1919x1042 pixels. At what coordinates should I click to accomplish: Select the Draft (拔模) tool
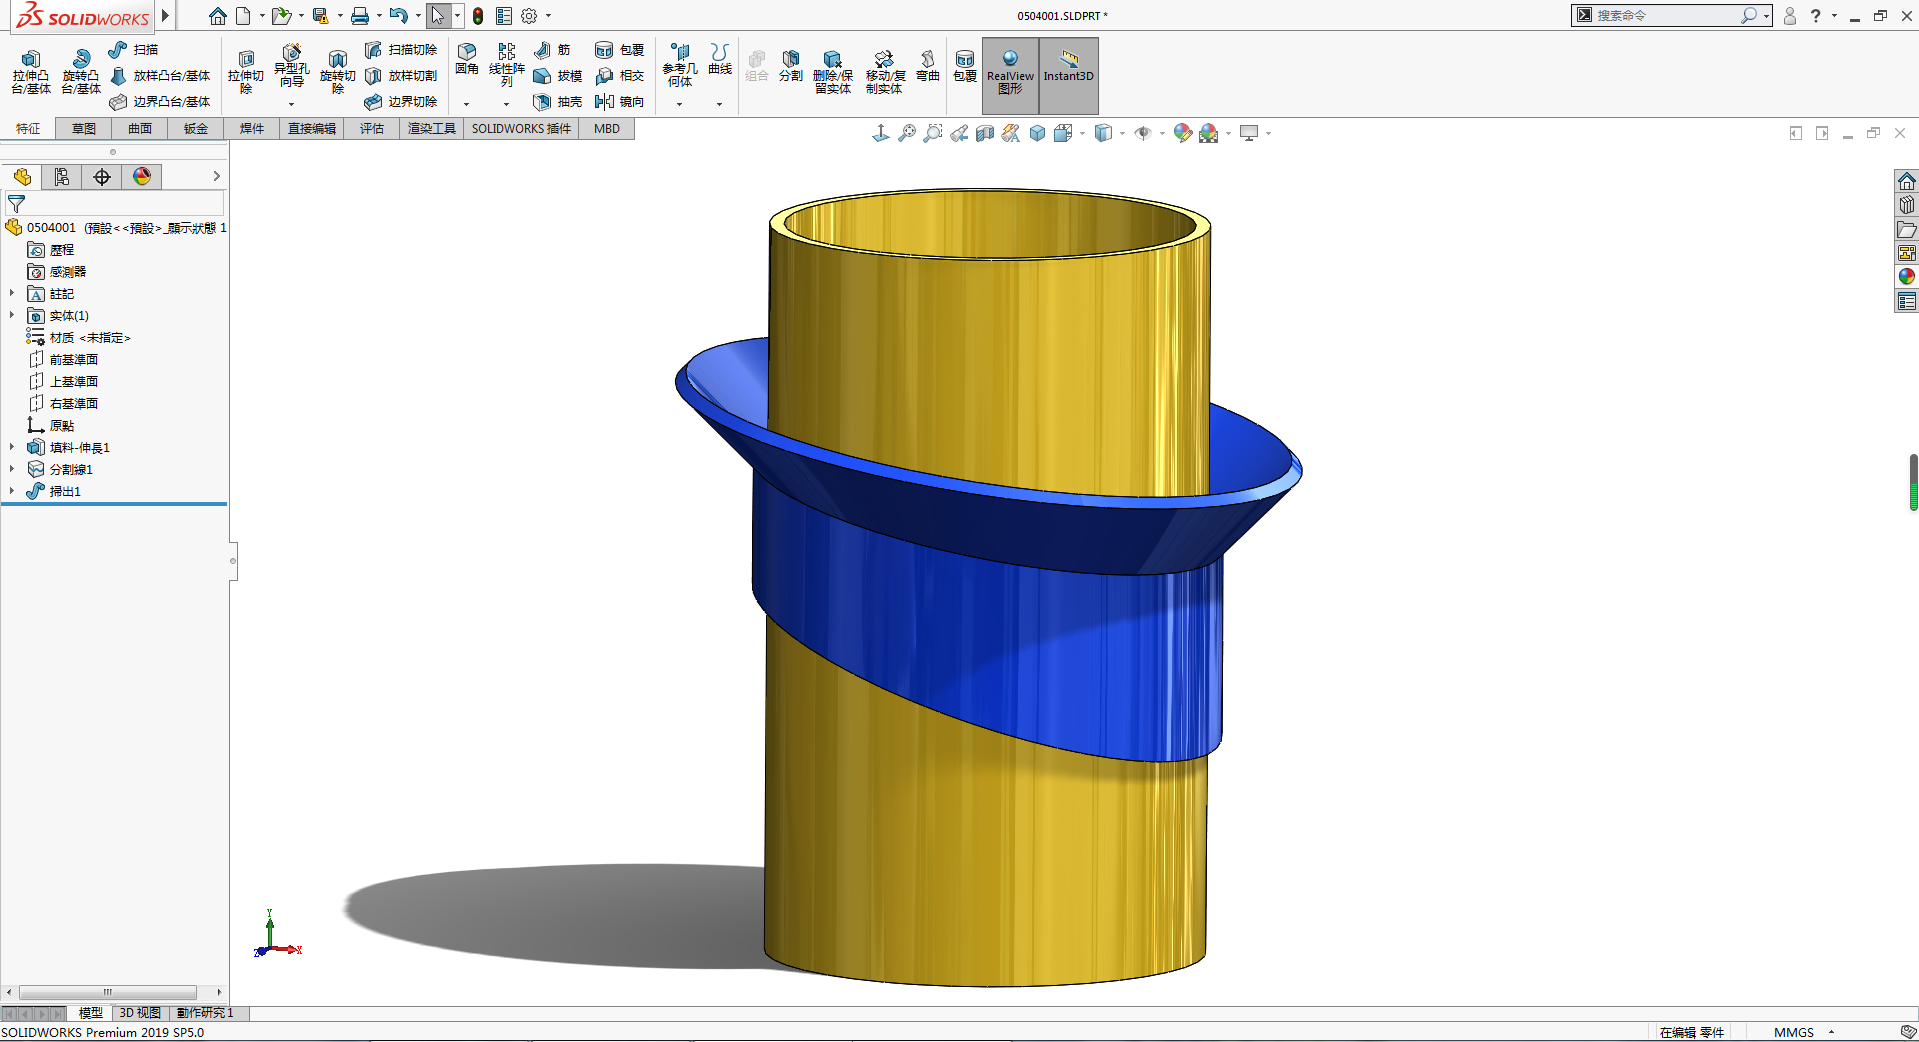[x=558, y=75]
